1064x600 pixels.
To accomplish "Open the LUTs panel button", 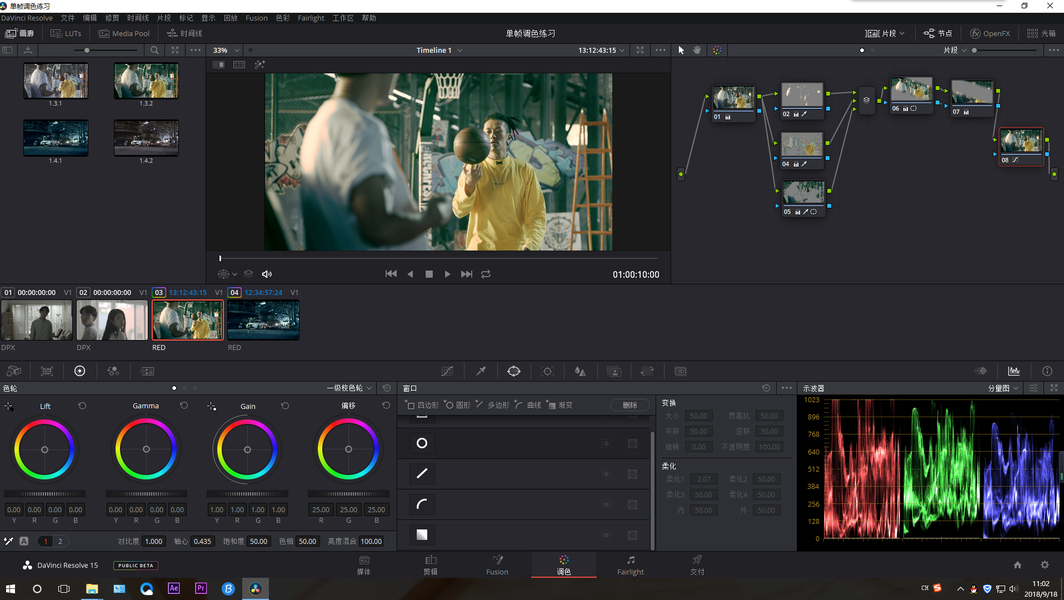I will [66, 33].
